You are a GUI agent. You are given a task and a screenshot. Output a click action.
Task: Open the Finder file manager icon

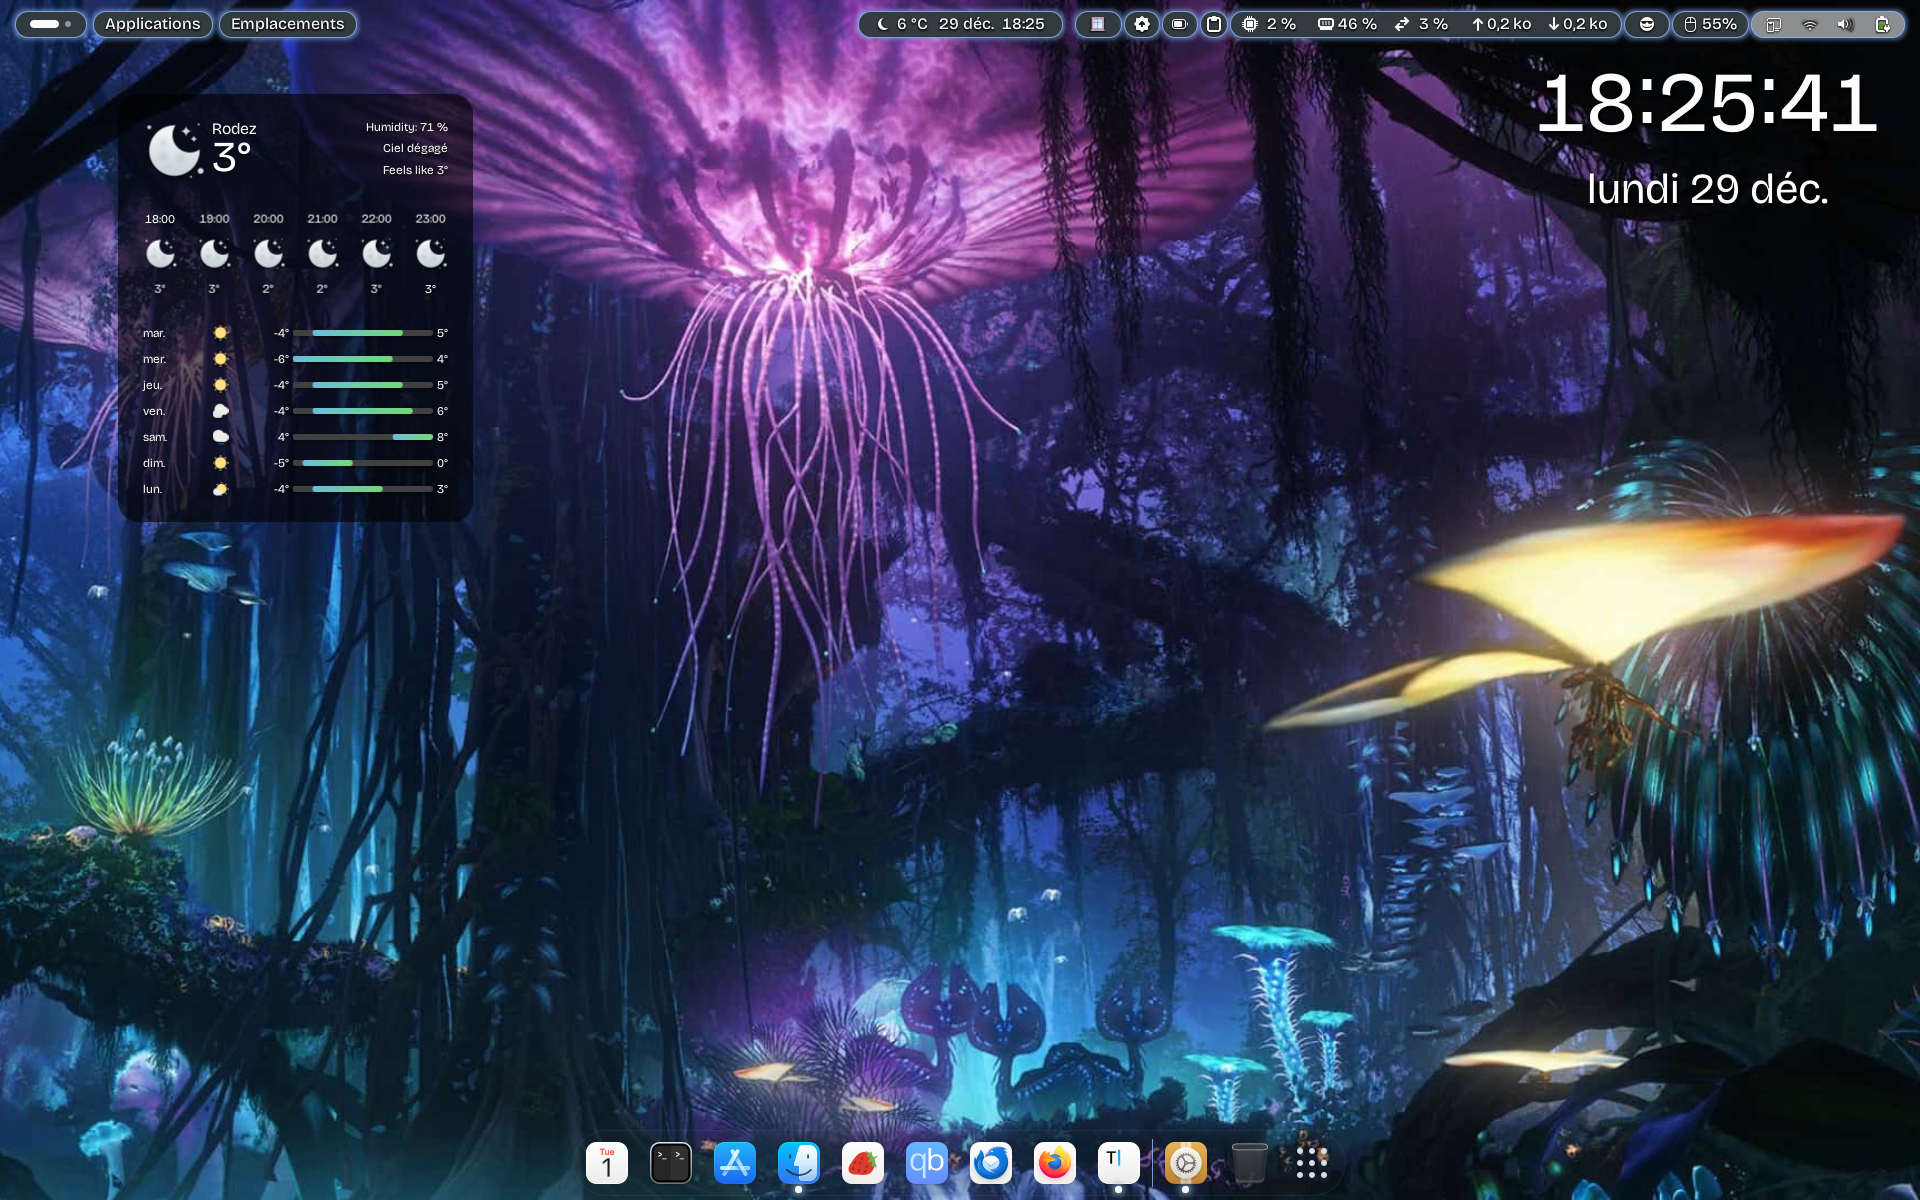point(799,1163)
